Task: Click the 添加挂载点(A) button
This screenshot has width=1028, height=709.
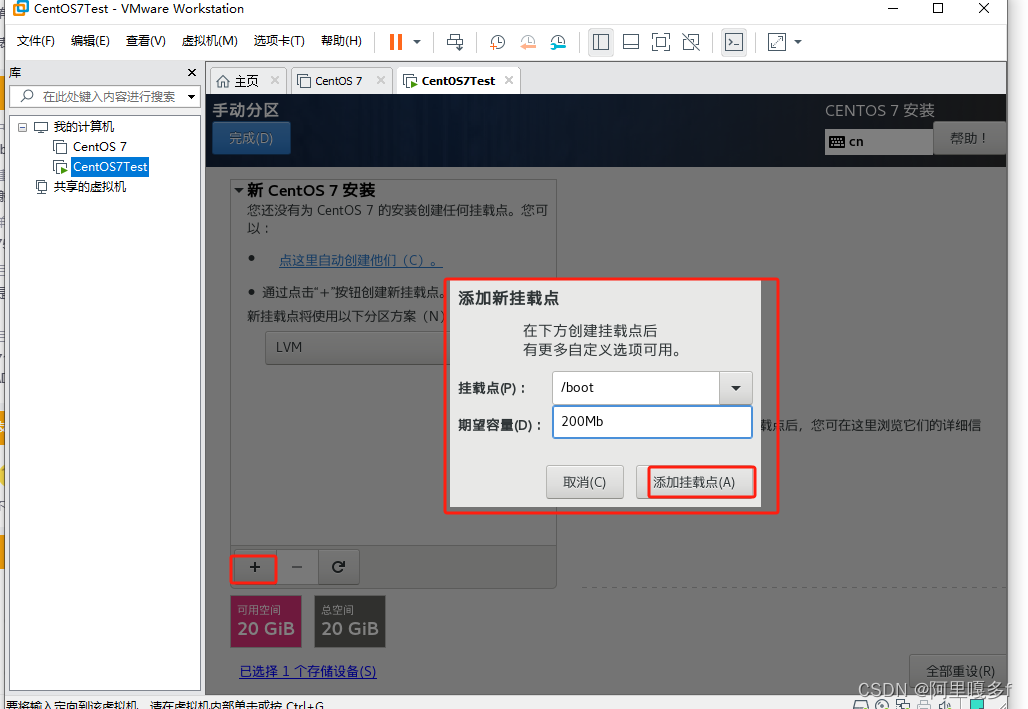Action: tap(700, 481)
